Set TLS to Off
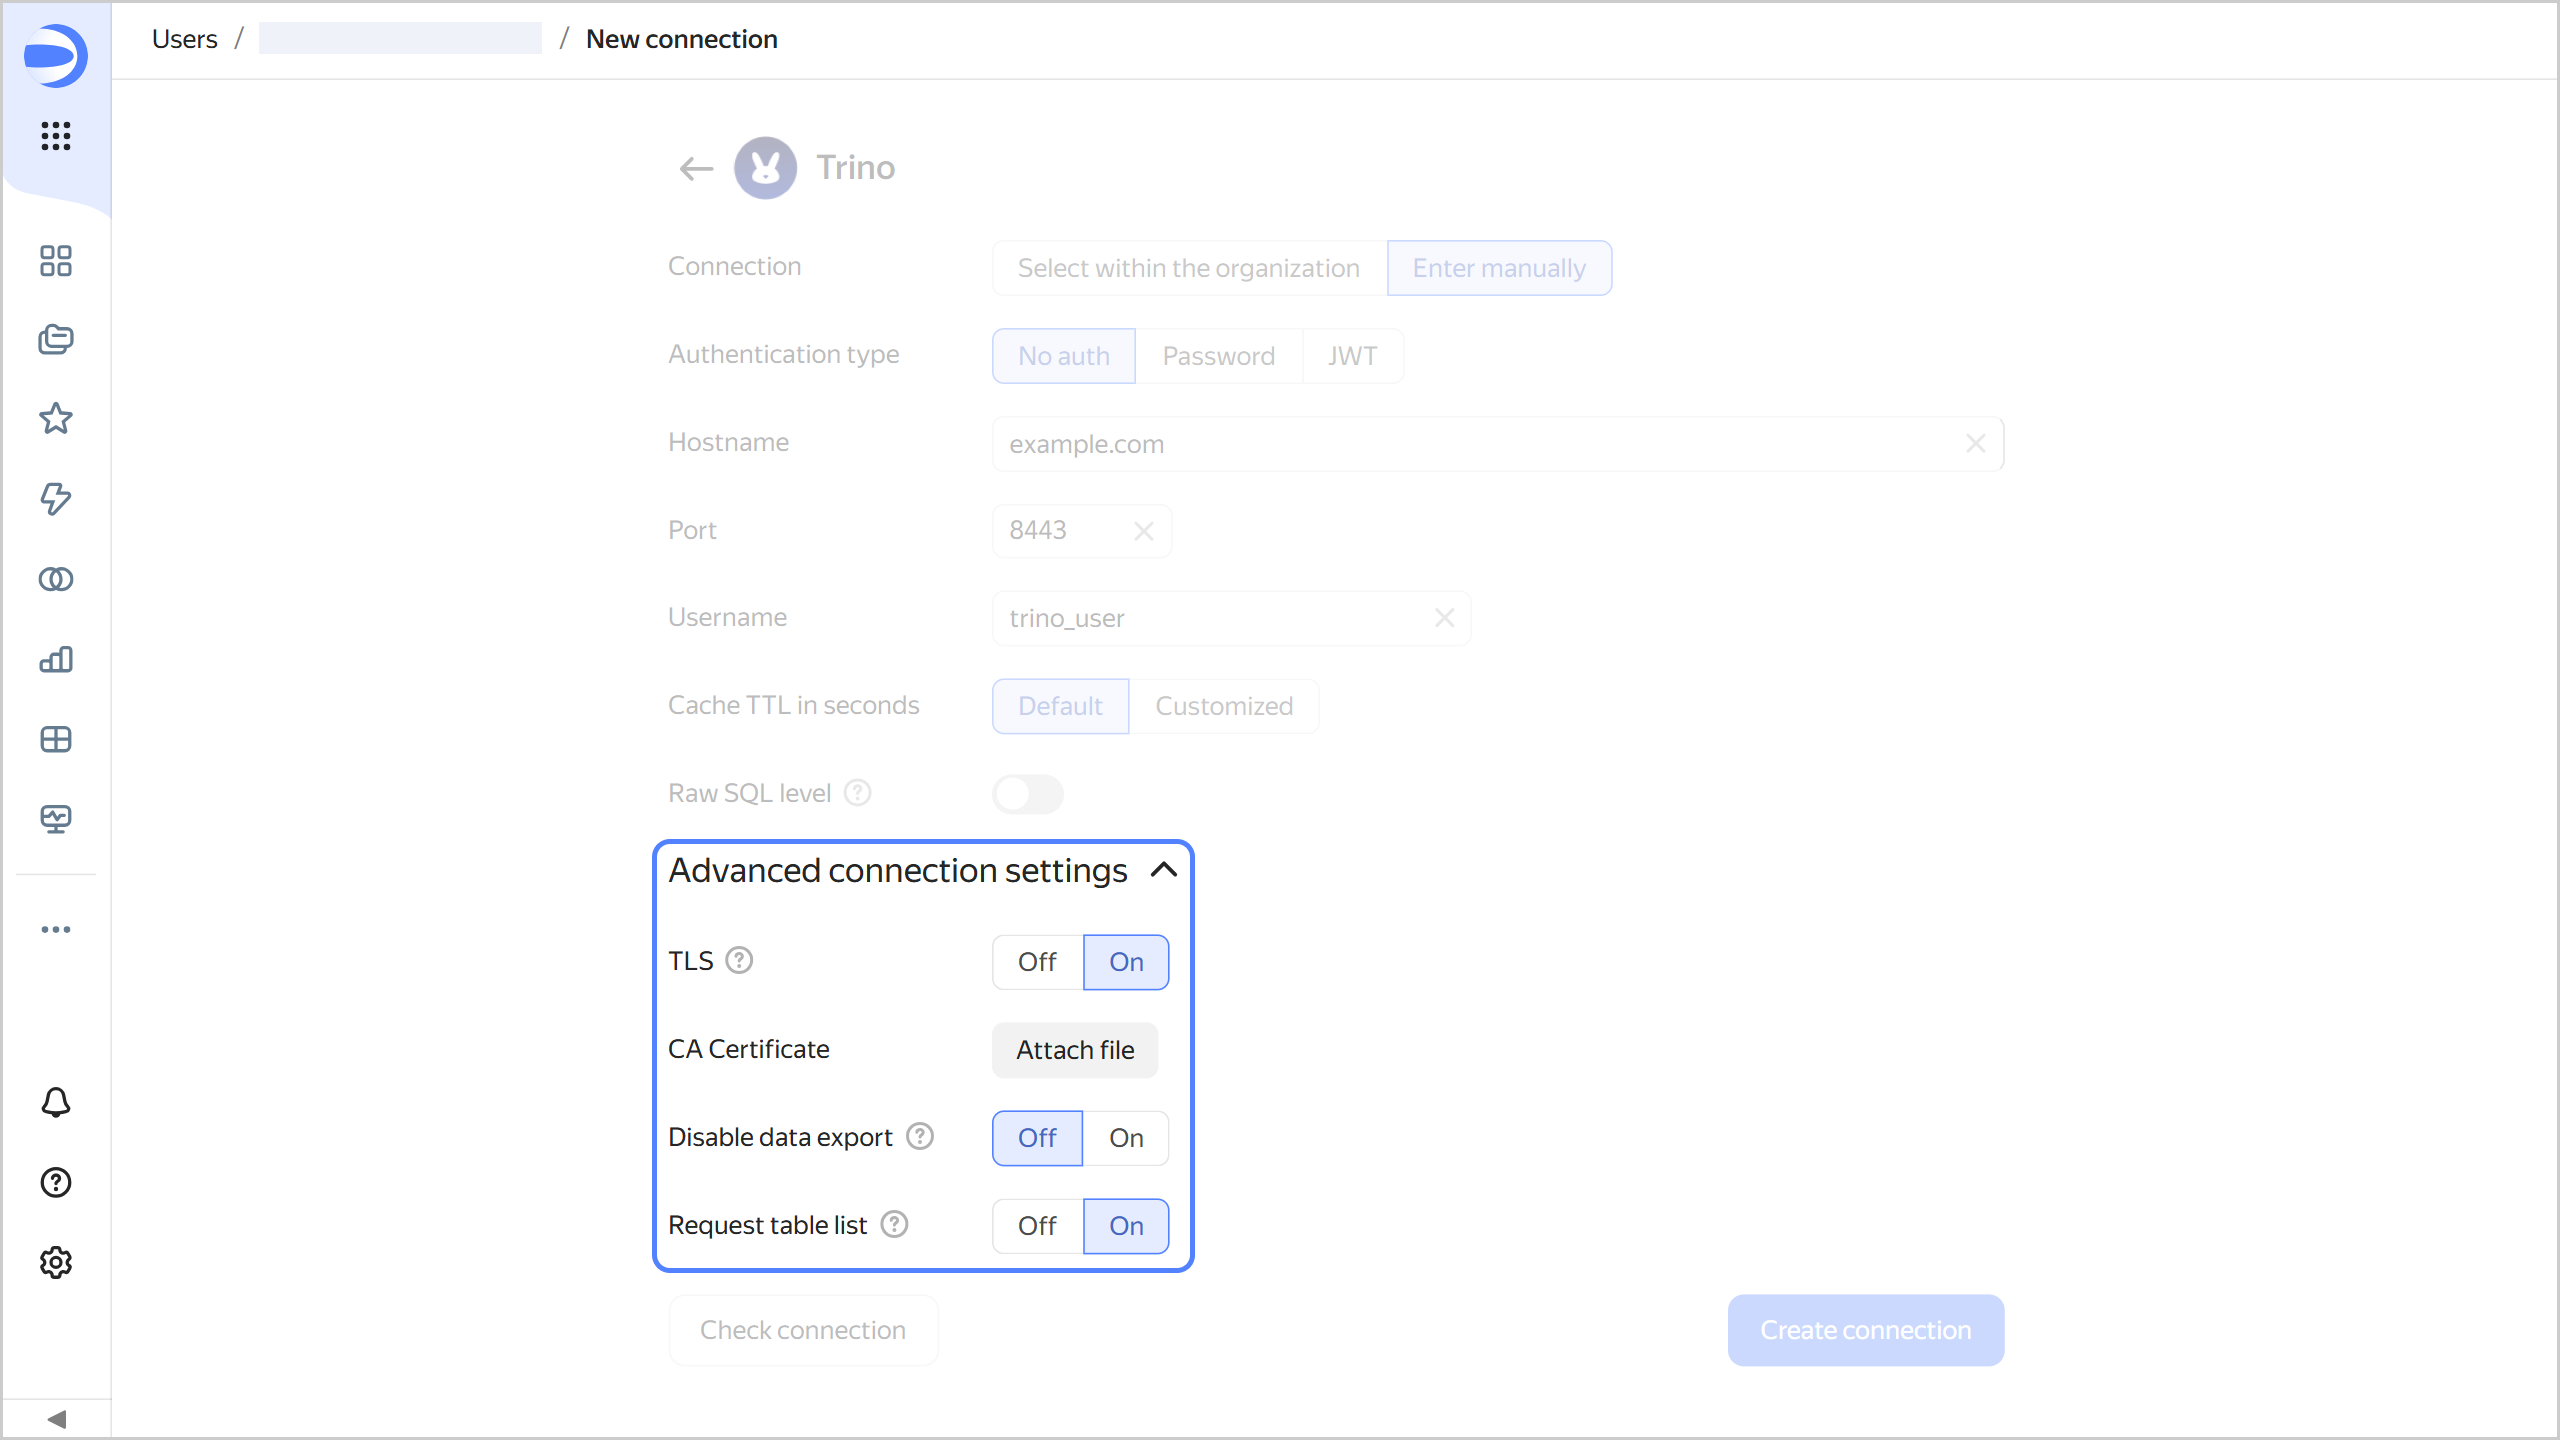The height and width of the screenshot is (1440, 2560). pyautogui.click(x=1037, y=962)
